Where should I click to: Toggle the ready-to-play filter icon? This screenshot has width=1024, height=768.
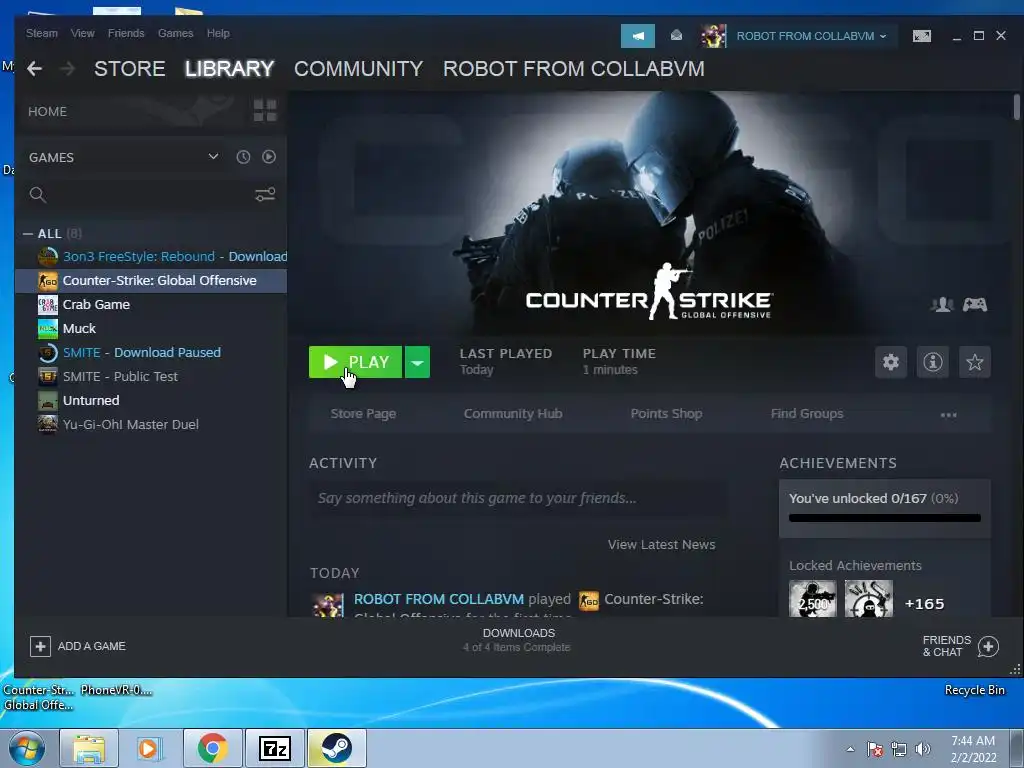coord(268,157)
